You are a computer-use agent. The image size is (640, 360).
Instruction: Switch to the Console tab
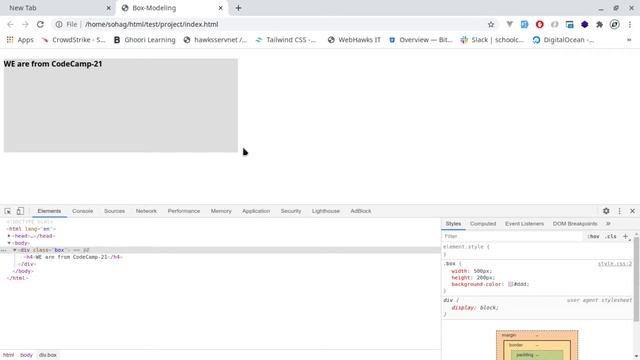(x=82, y=211)
